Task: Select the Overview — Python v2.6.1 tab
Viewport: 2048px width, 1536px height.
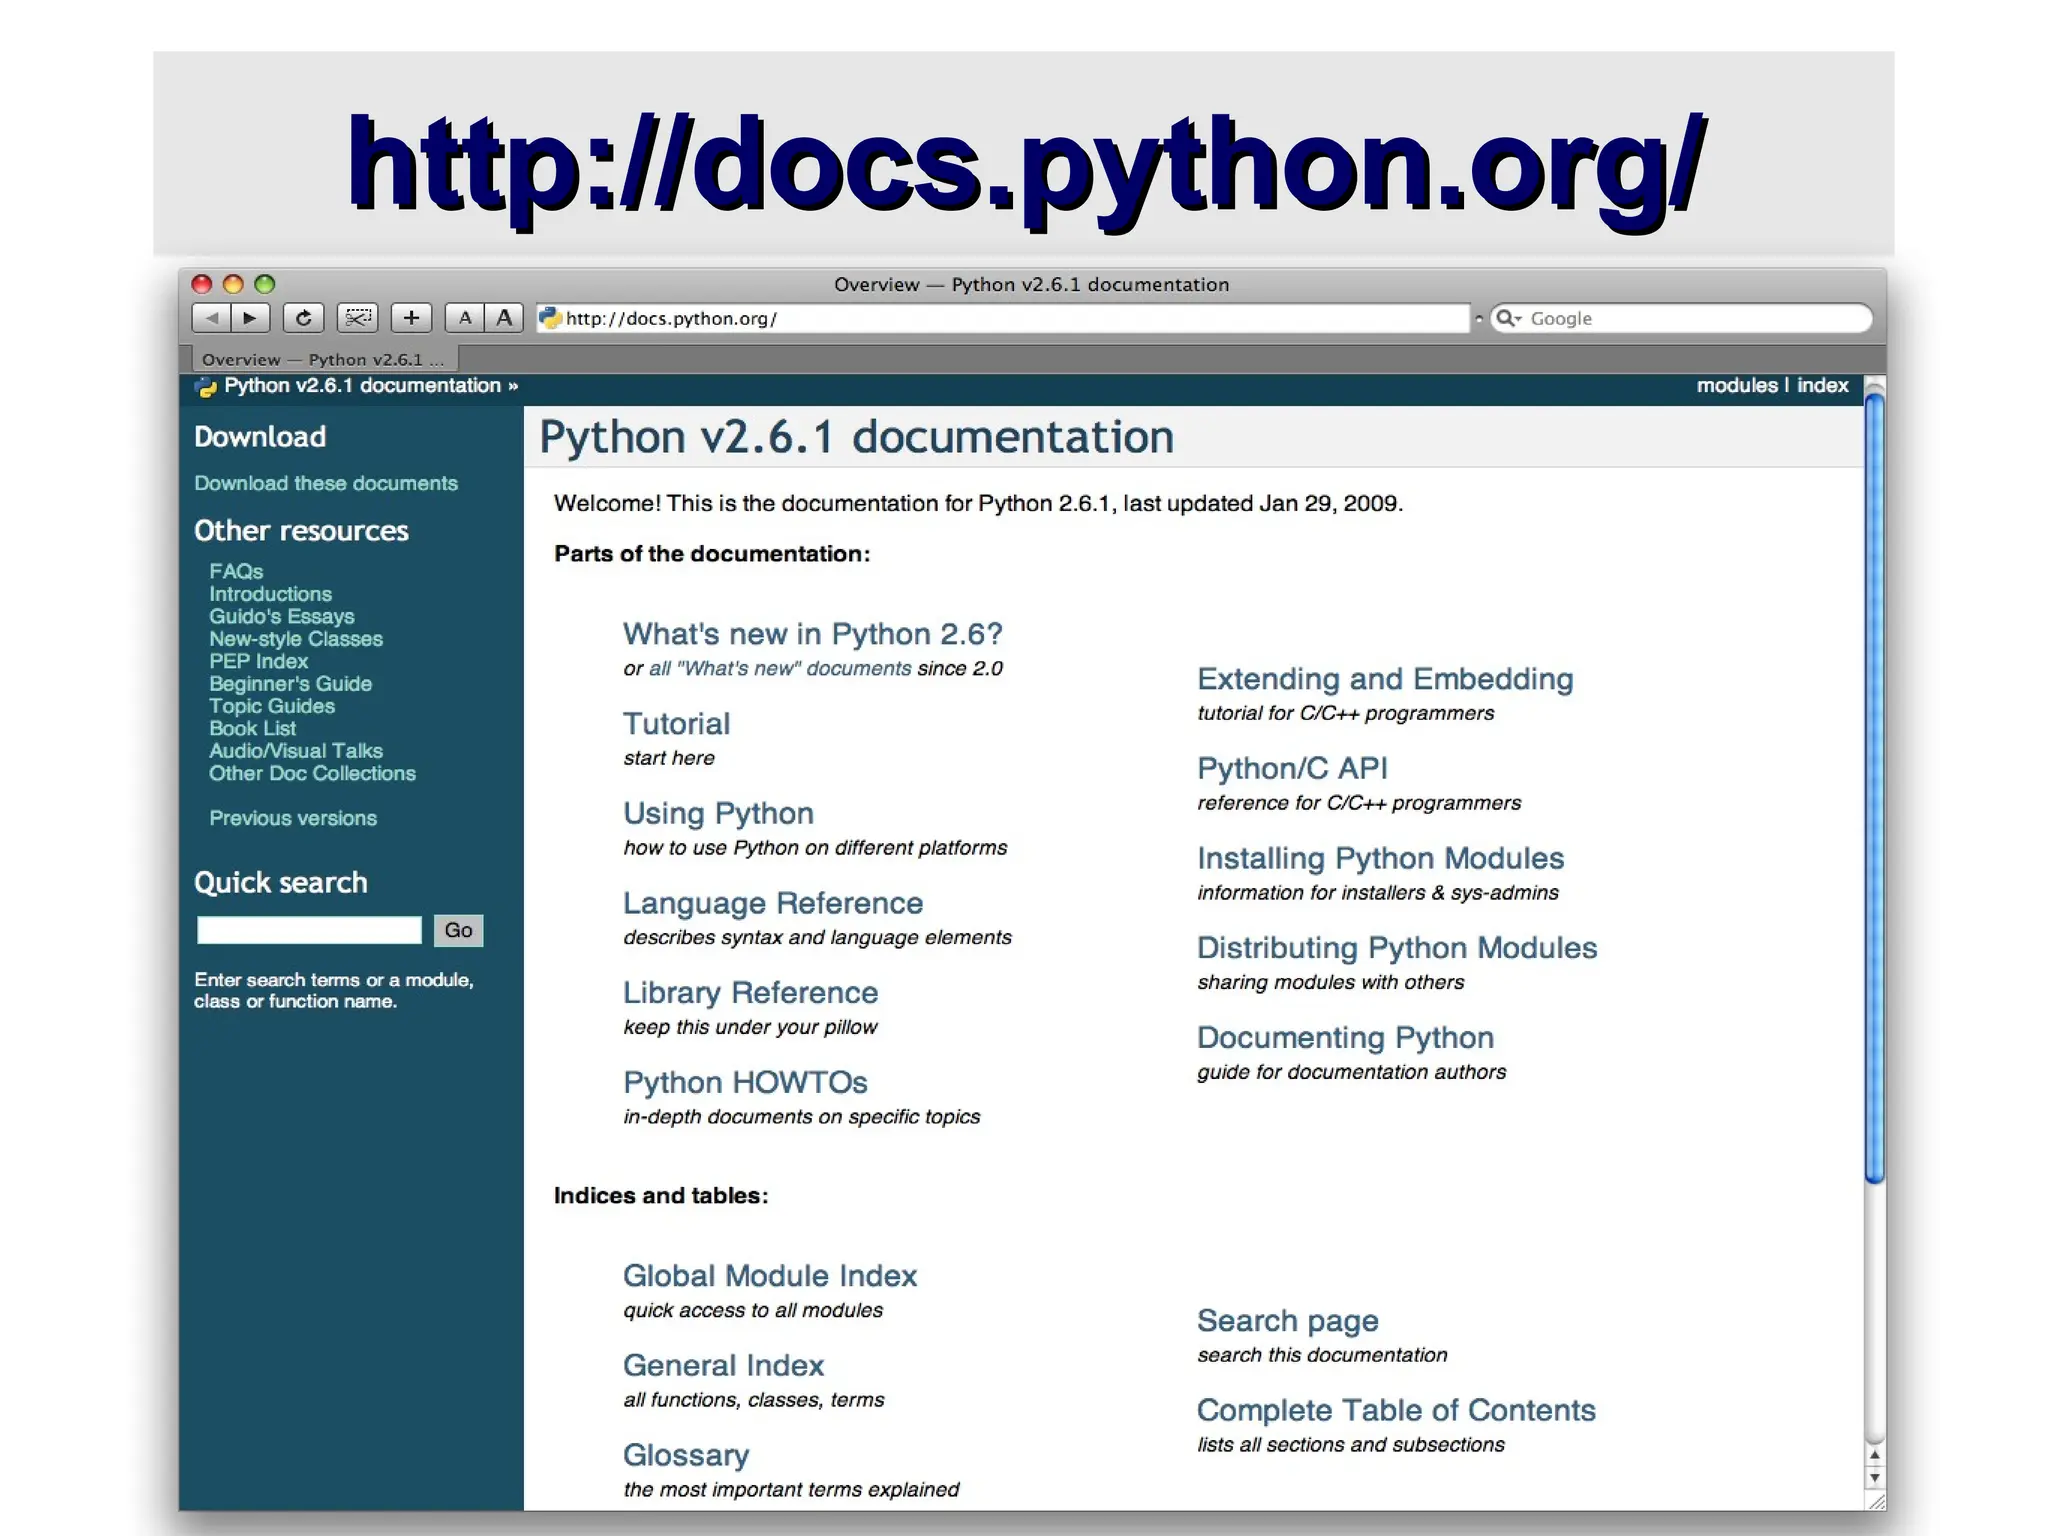Action: [x=322, y=359]
